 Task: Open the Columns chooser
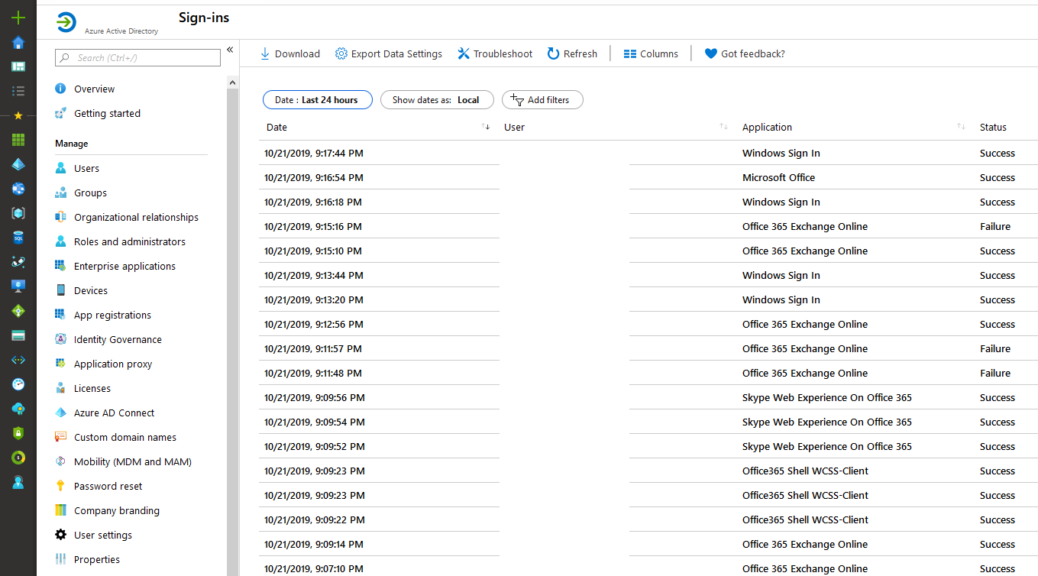click(651, 54)
